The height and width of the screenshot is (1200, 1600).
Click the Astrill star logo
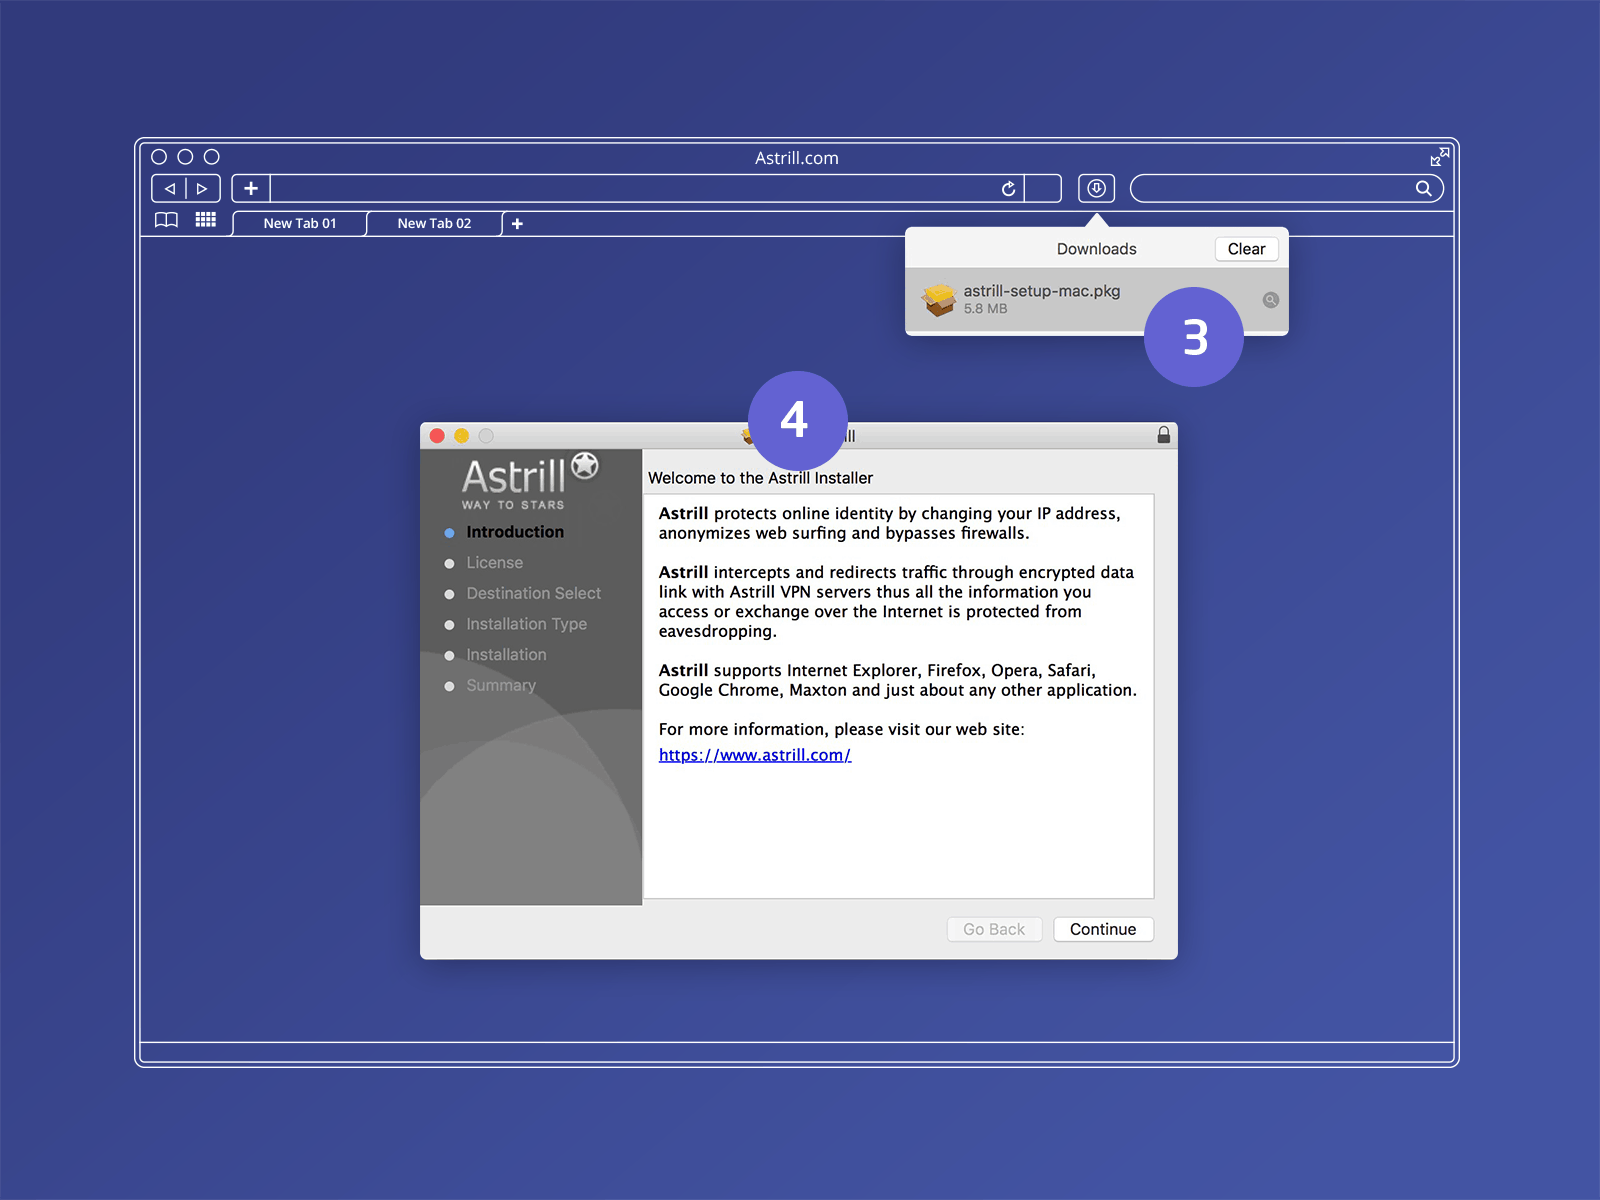(583, 465)
